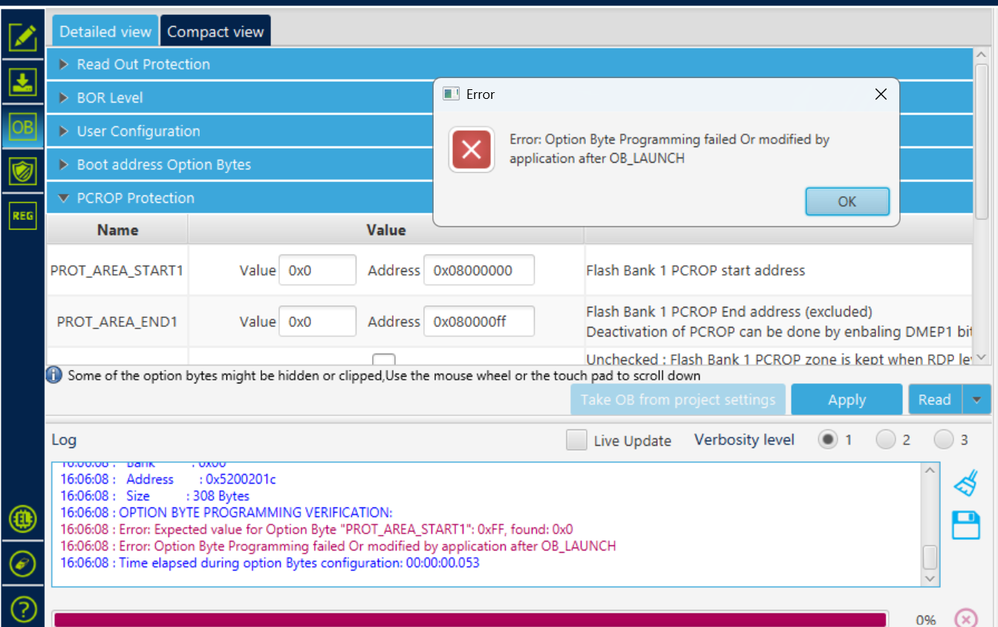
Task: Click the eraser icon in lower sidebar
Action: (x=22, y=564)
